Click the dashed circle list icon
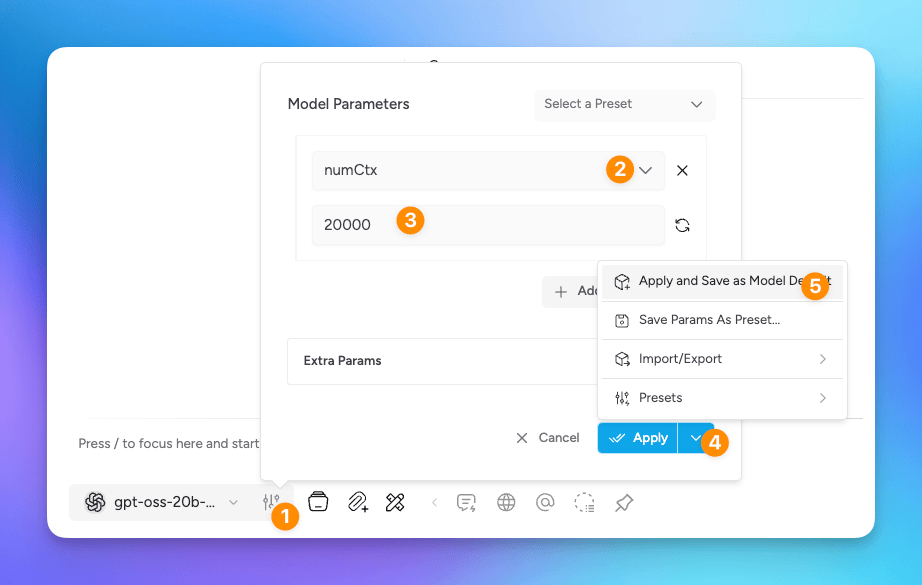The image size is (922, 585). (585, 502)
